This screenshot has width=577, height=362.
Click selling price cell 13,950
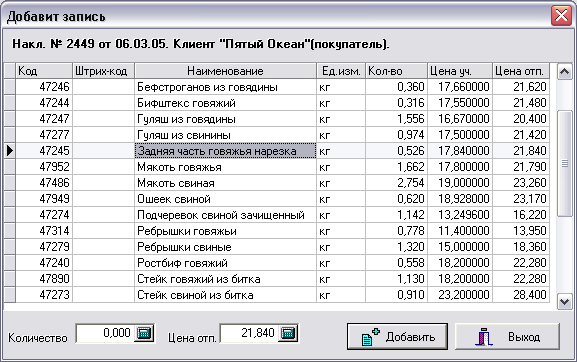(x=521, y=231)
